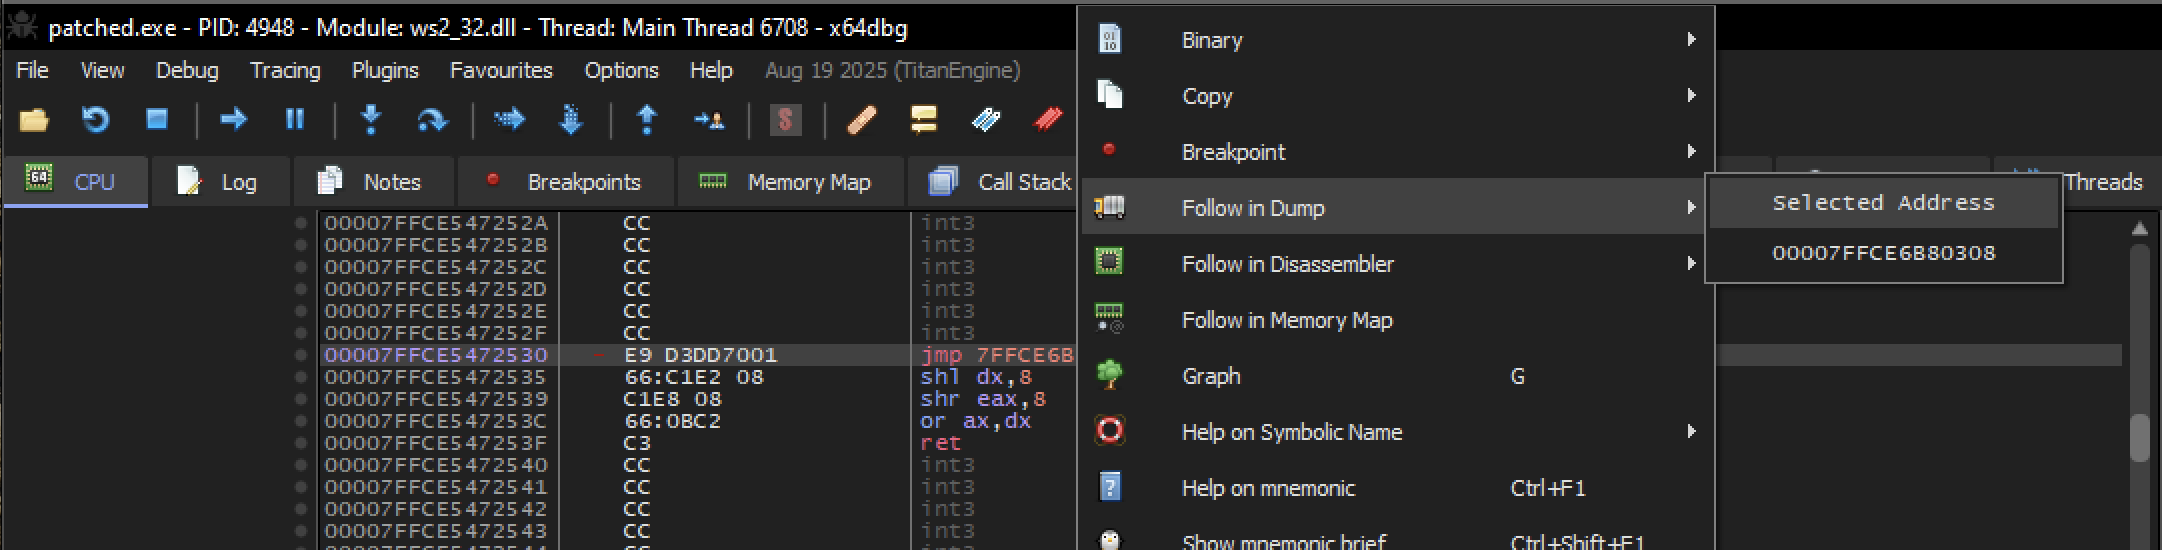Open Comments with the speech bubble icon
Image resolution: width=2162 pixels, height=550 pixels.
[924, 120]
